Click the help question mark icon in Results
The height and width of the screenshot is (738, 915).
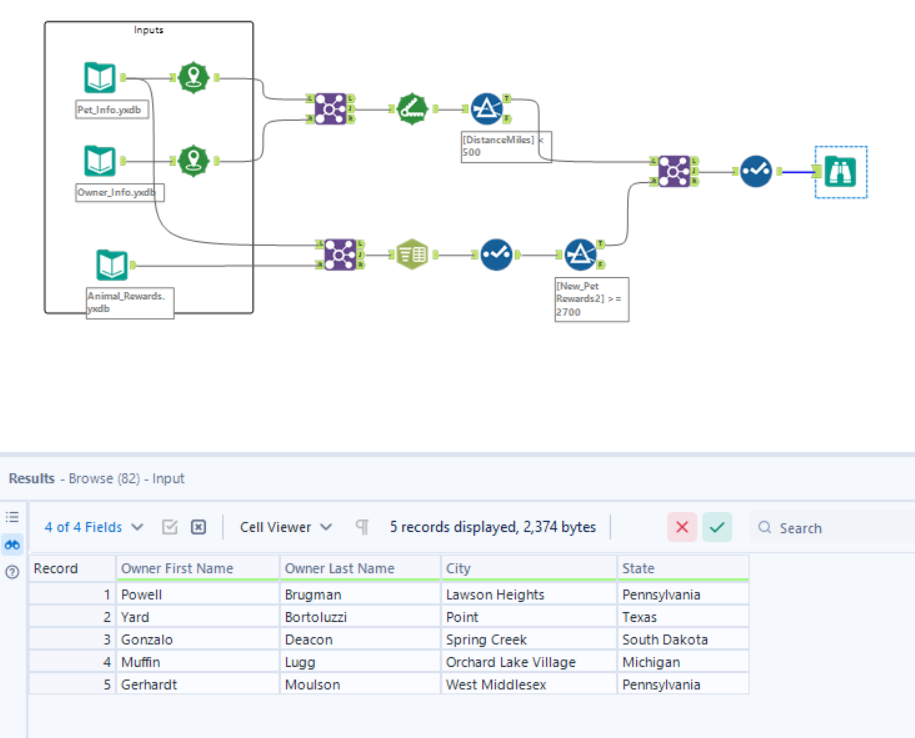point(12,572)
